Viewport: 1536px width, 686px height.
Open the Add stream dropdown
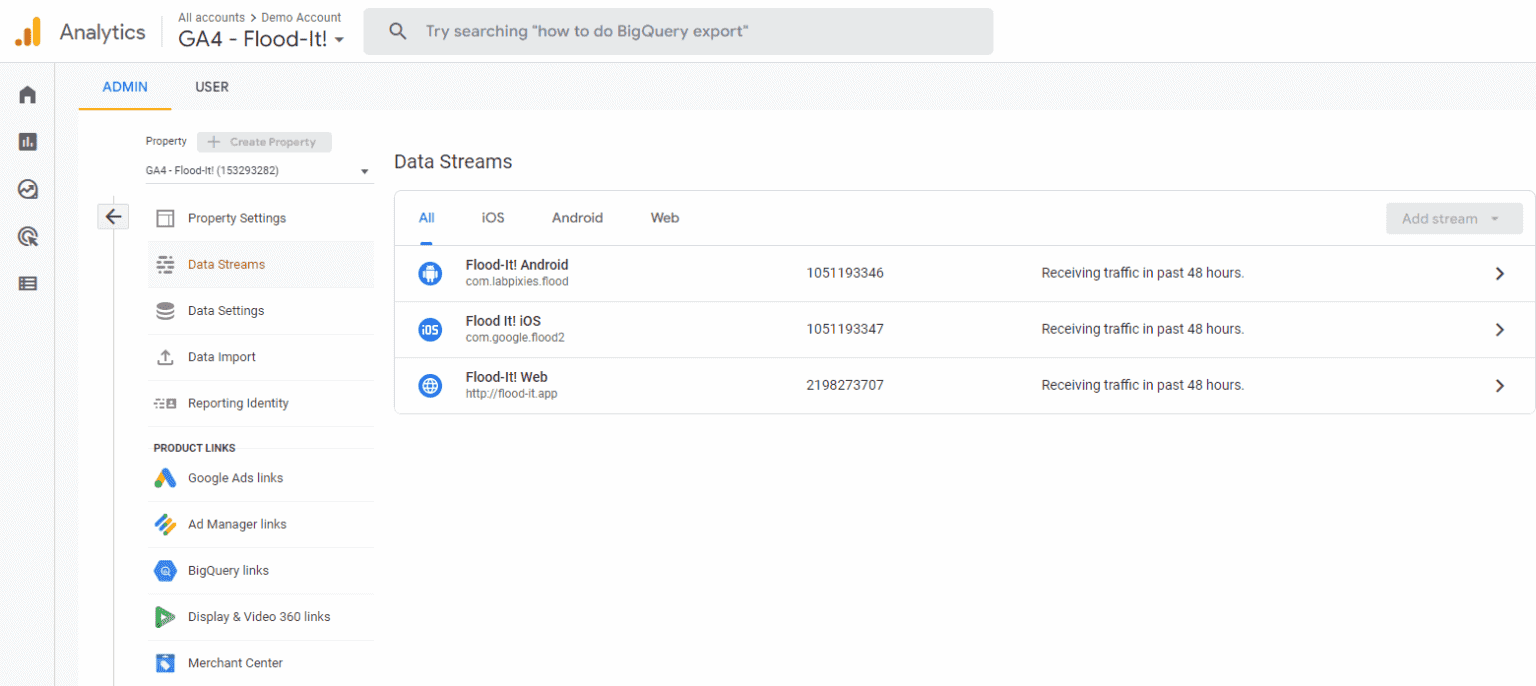[x=1453, y=219]
